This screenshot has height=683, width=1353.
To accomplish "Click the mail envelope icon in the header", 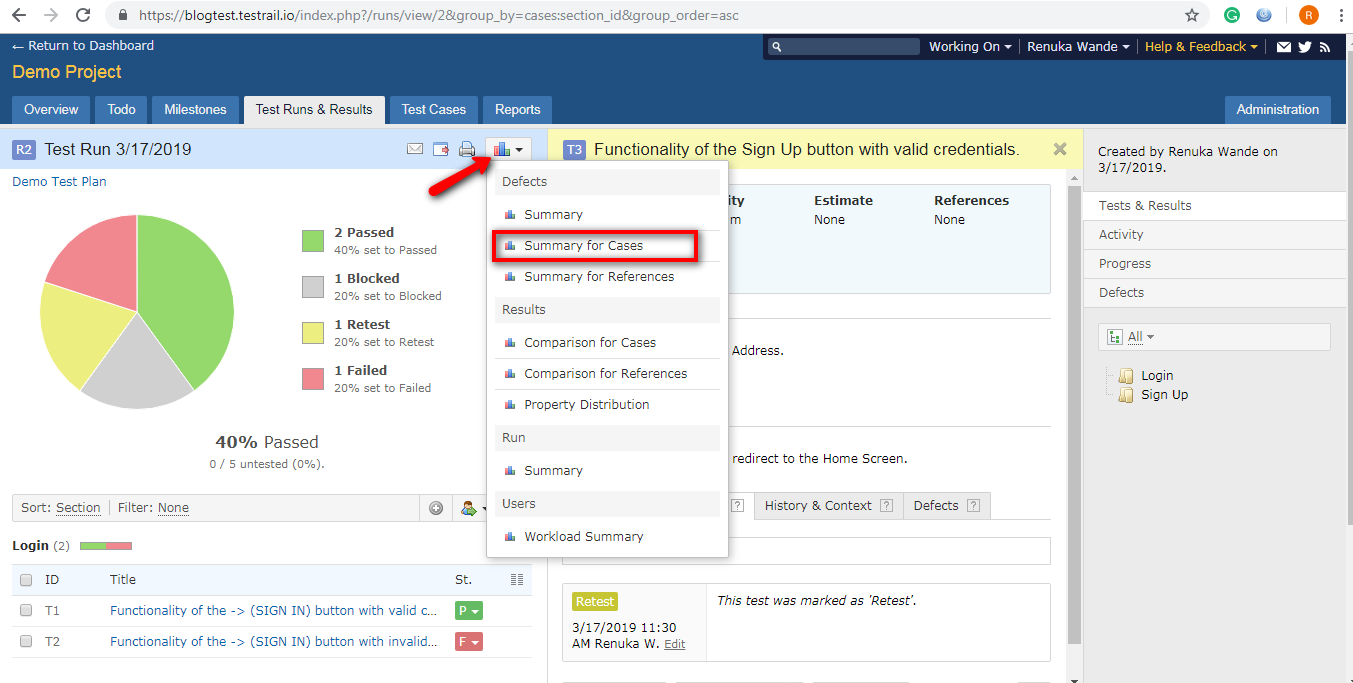I will (x=1284, y=46).
